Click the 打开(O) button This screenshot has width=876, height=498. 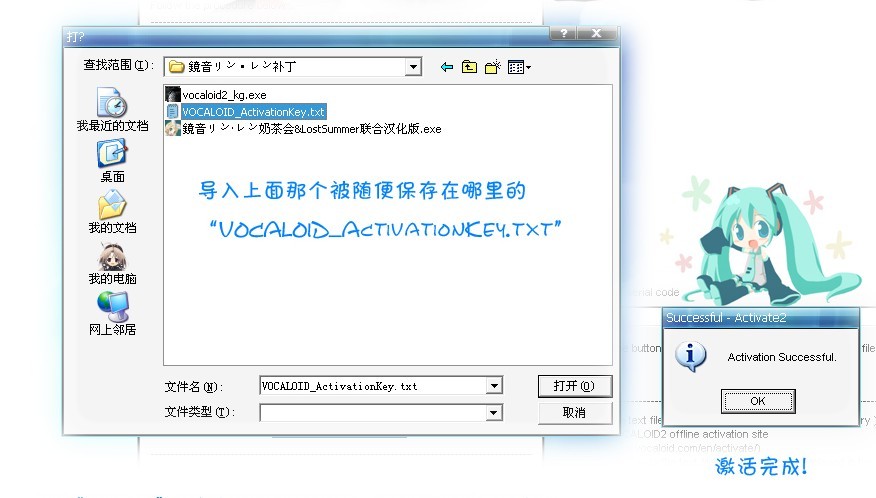click(x=575, y=386)
